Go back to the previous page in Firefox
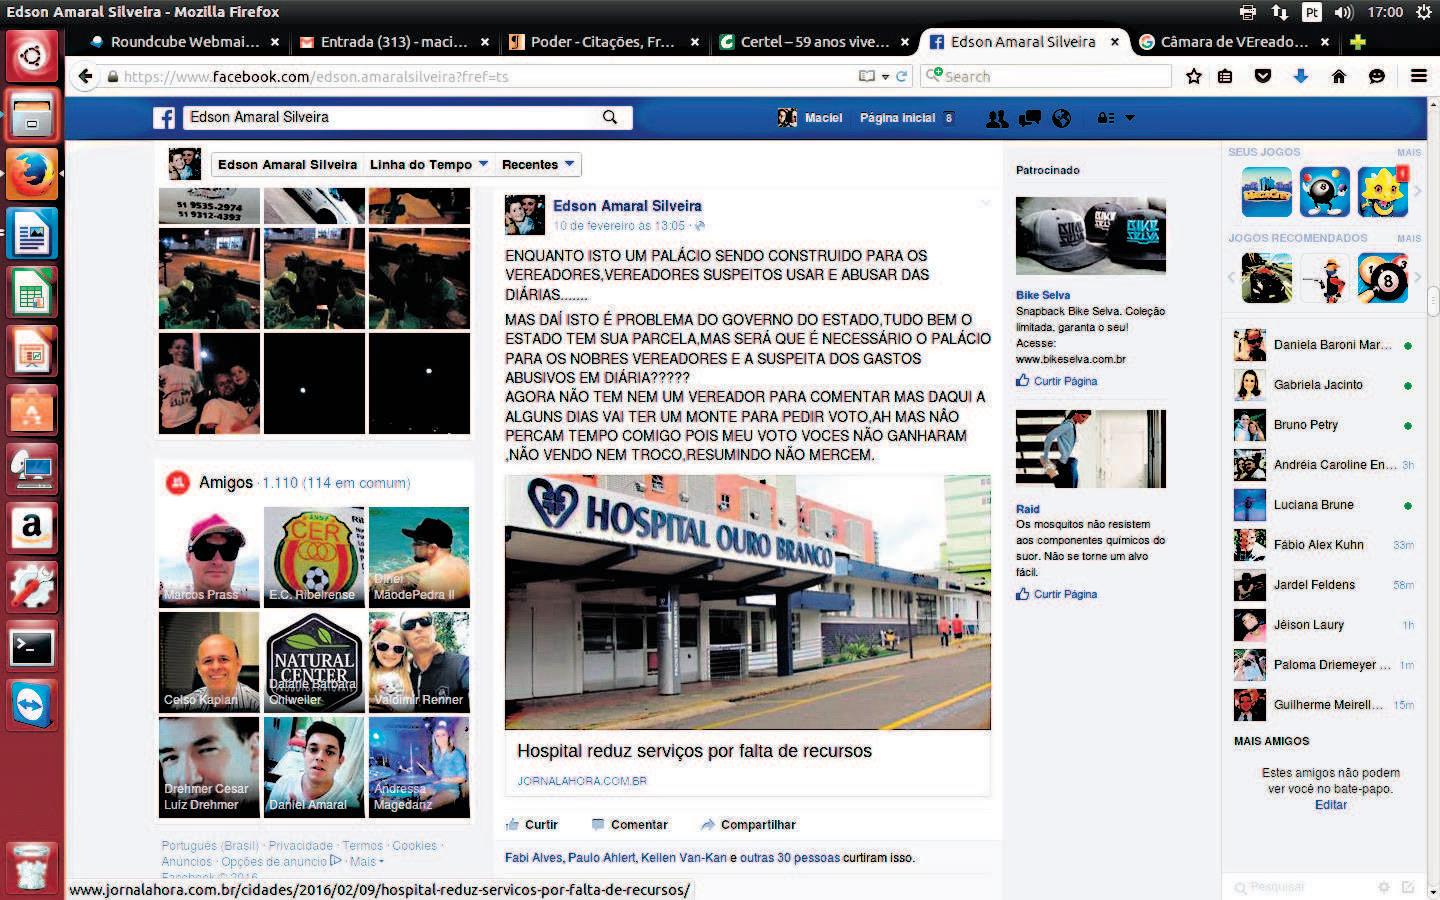Viewport: 1440px width, 900px height. 86,76
